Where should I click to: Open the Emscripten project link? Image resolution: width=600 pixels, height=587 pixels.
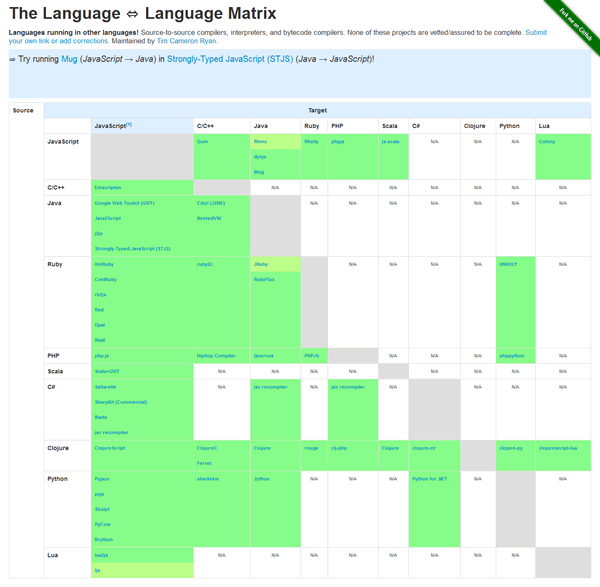click(108, 188)
